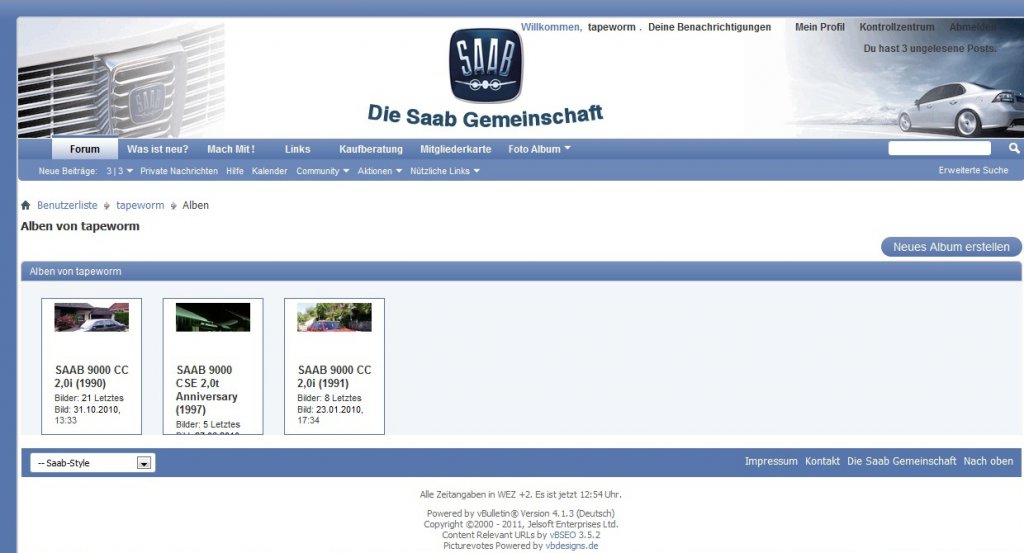Open the Nützliche Links dropdown

tap(445, 171)
